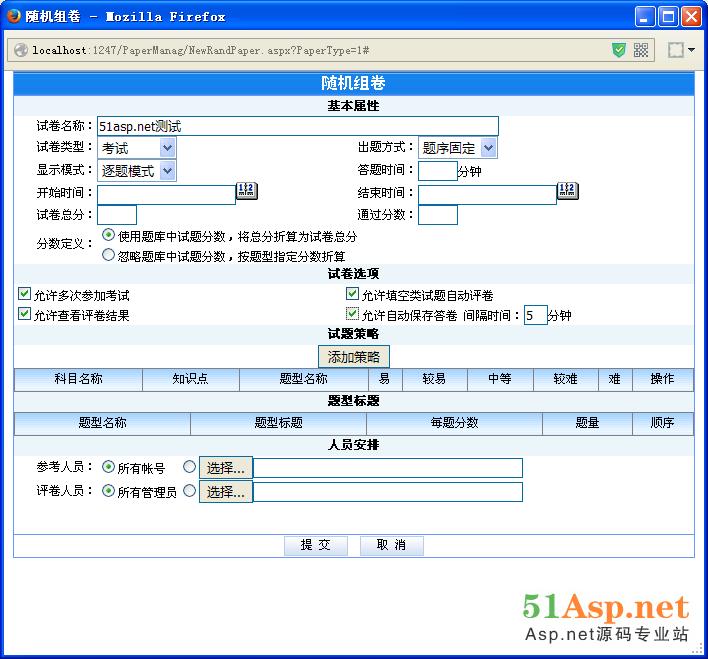Click the site identity globe icon
This screenshot has height=659, width=708.
[x=21, y=50]
